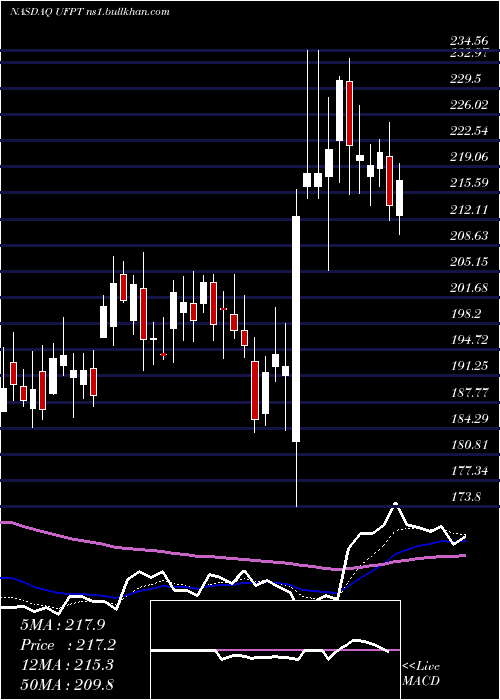Click the 226.02 price level label
The width and height of the screenshot is (500, 700).
pos(470,104)
